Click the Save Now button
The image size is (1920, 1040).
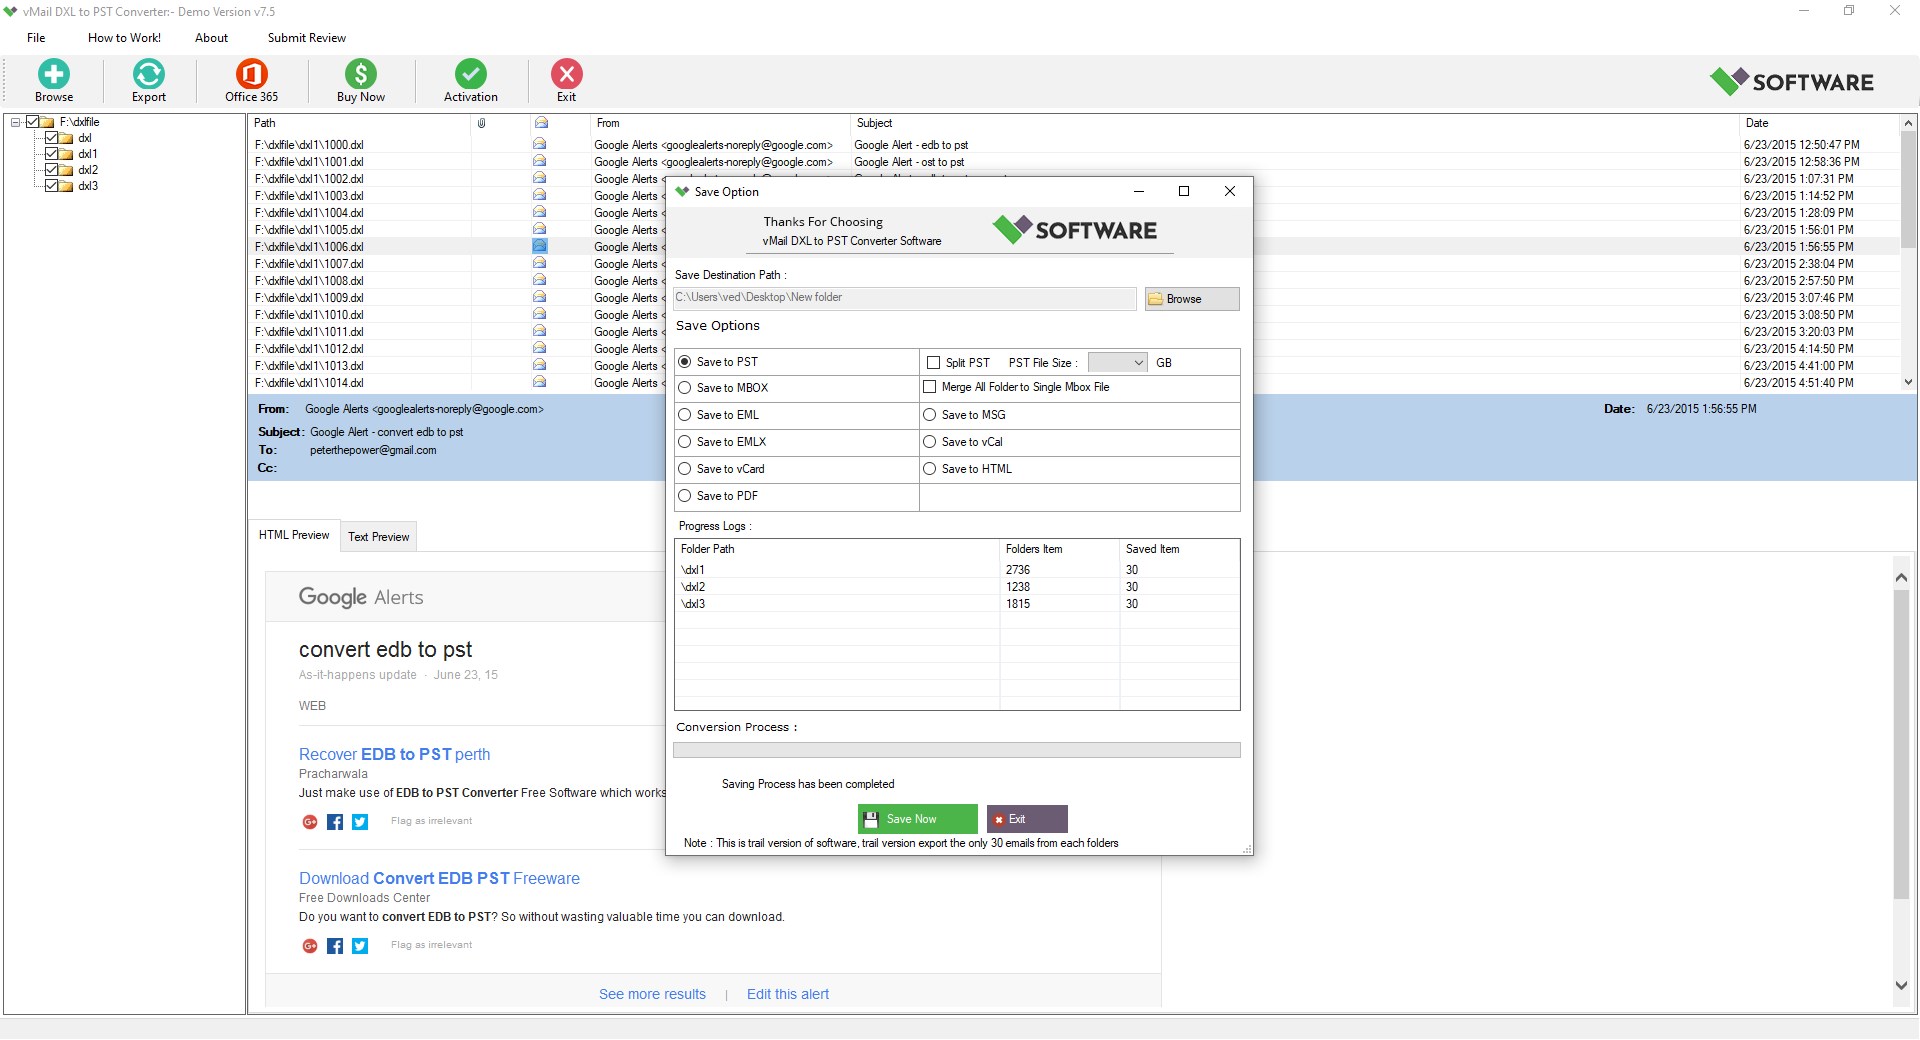(x=917, y=819)
